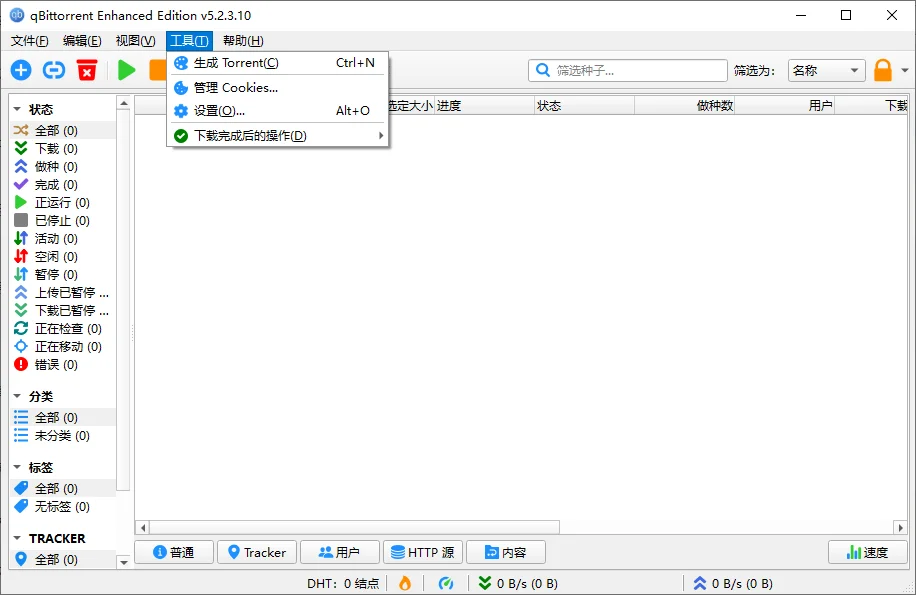Collapse the 标签 section
This screenshot has height=595, width=916.
tap(18, 468)
